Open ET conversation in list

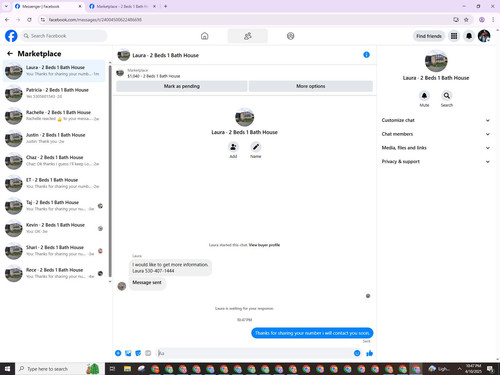54,183
